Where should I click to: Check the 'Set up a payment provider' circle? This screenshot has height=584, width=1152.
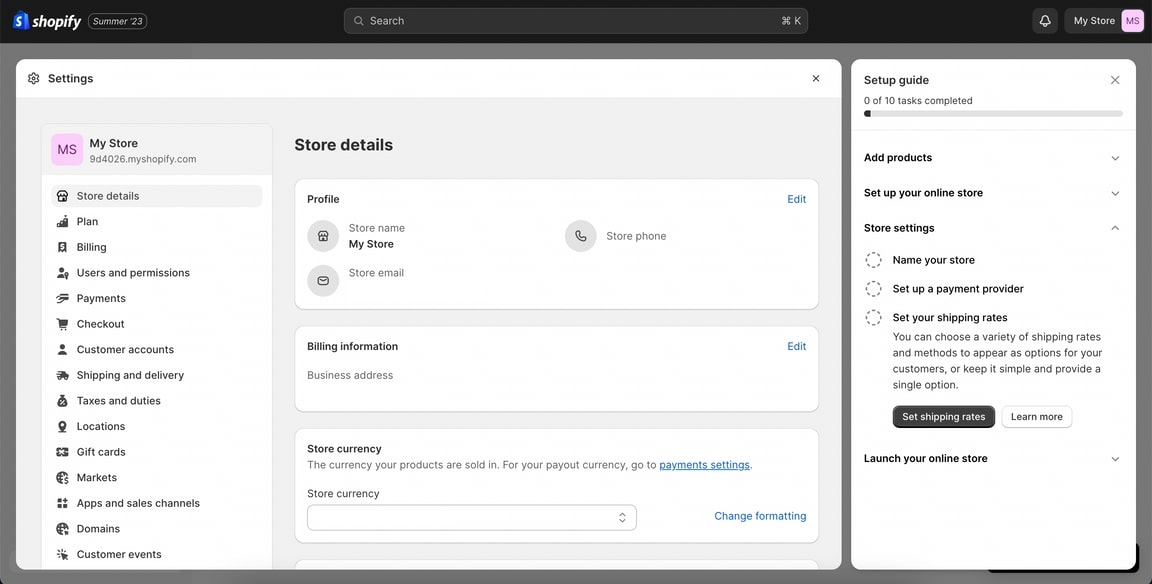coord(873,289)
